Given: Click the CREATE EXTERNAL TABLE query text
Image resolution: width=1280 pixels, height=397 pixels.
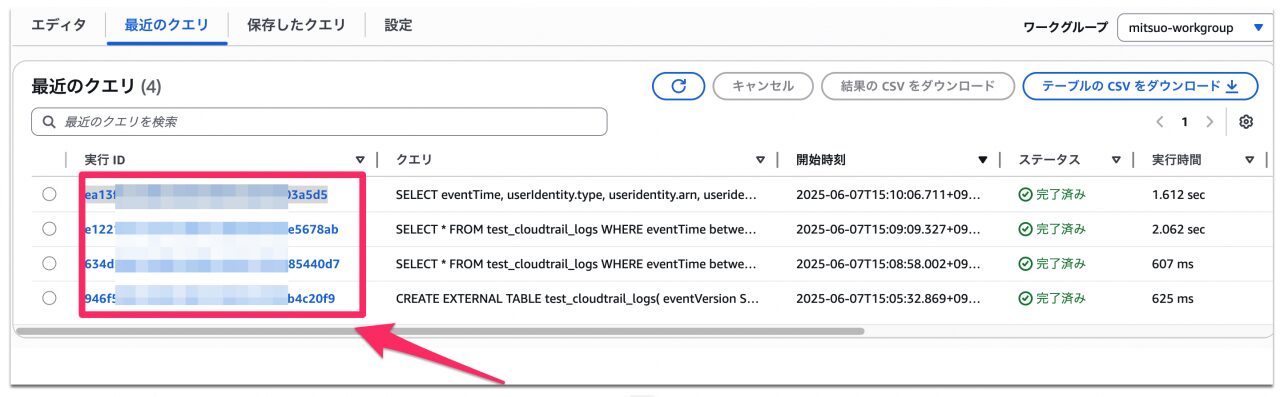Looking at the screenshot, I should (x=577, y=298).
